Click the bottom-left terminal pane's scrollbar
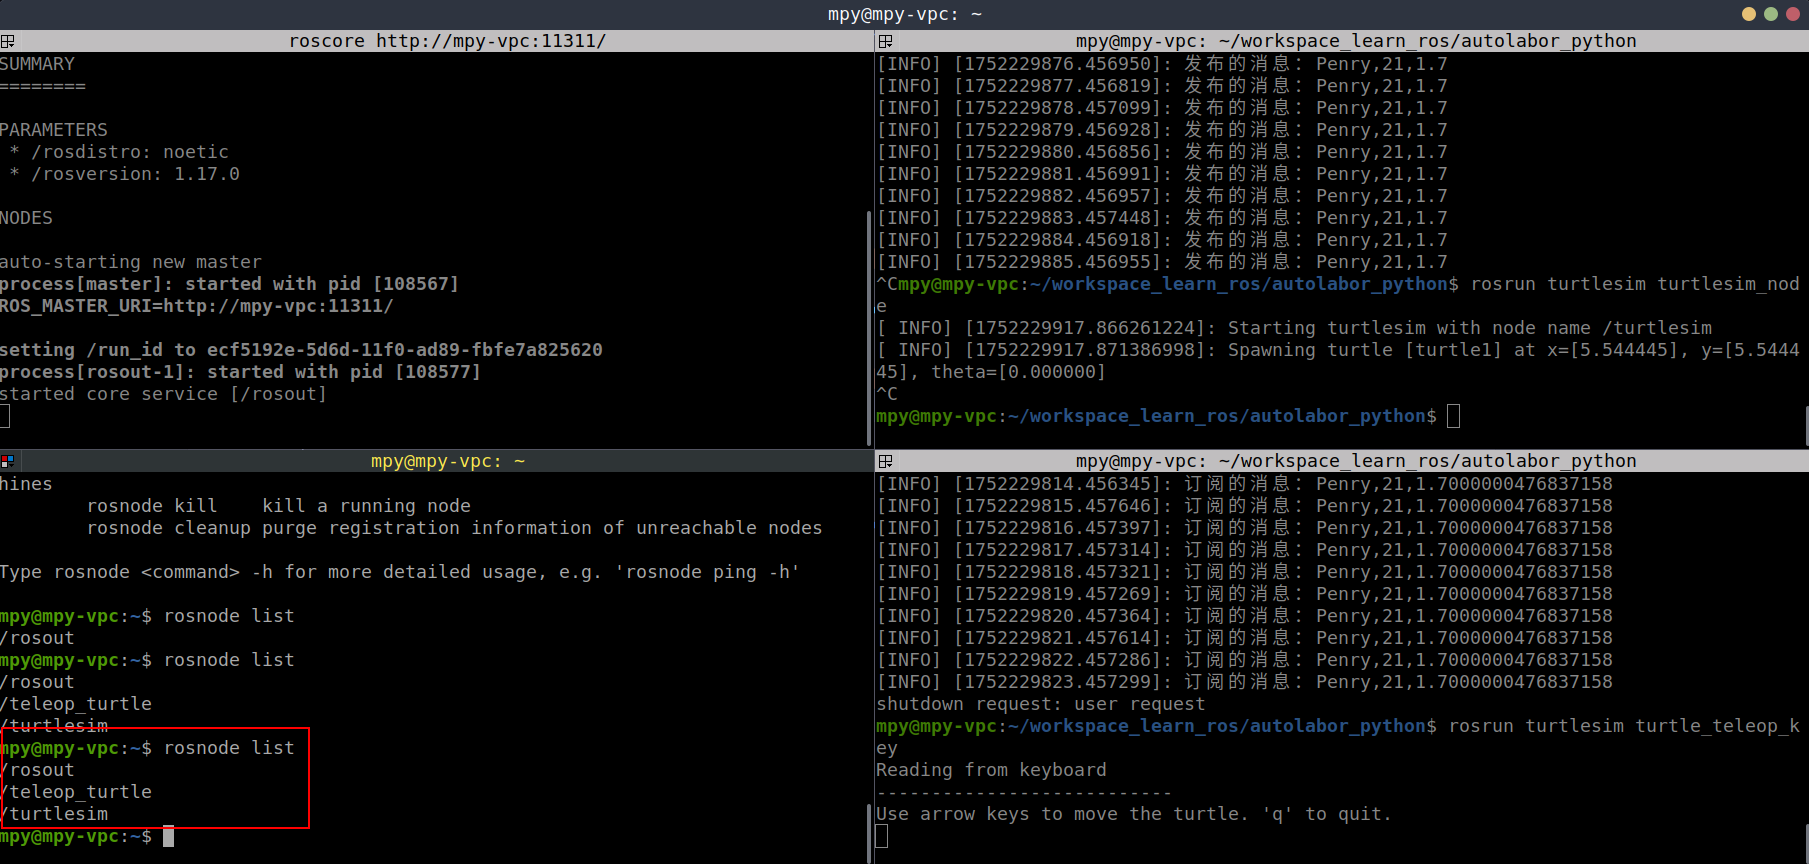This screenshot has height=864, width=1809. click(868, 832)
